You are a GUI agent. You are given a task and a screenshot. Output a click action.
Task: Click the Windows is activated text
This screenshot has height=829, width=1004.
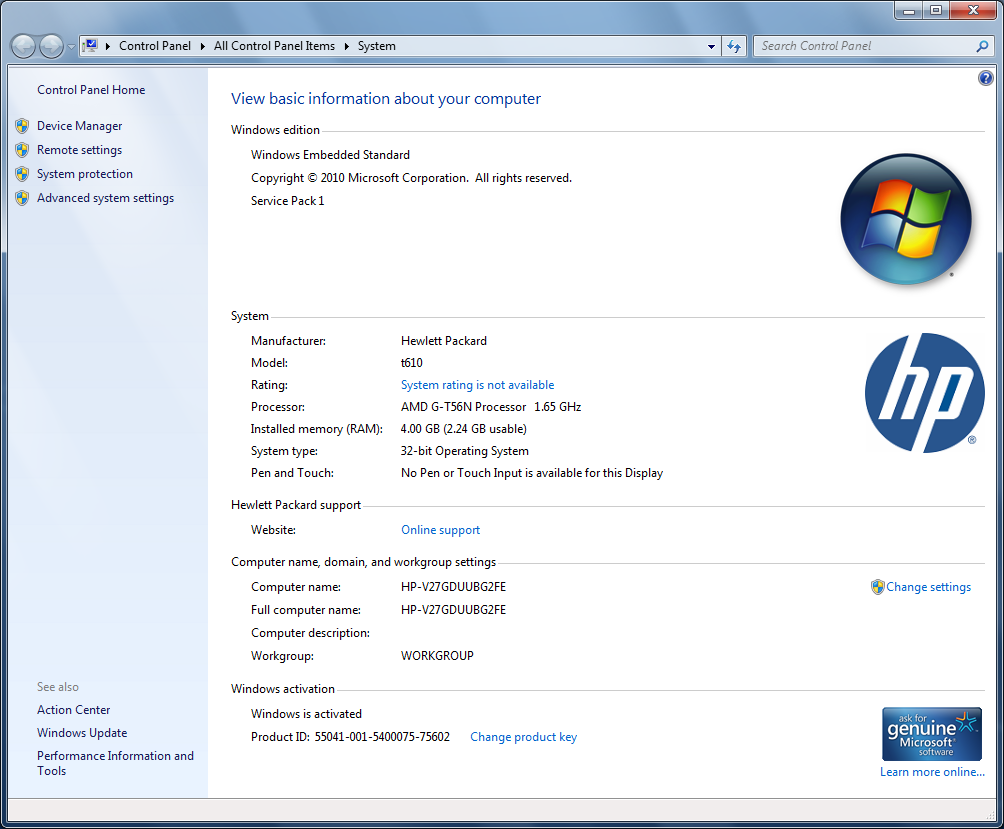pyautogui.click(x=306, y=714)
